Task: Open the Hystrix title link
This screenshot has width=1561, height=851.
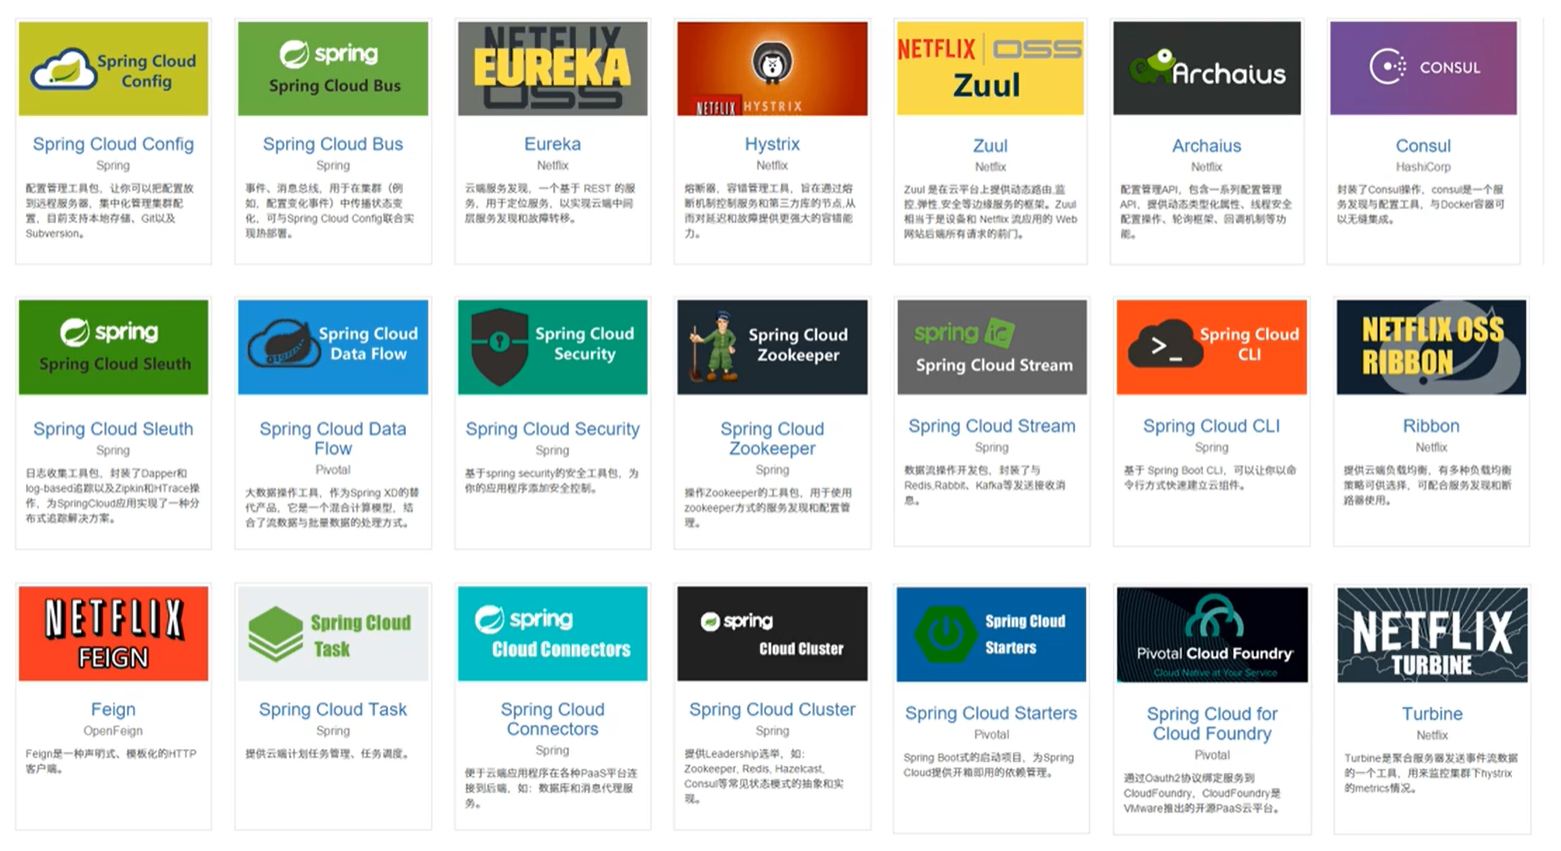Action: click(x=772, y=144)
